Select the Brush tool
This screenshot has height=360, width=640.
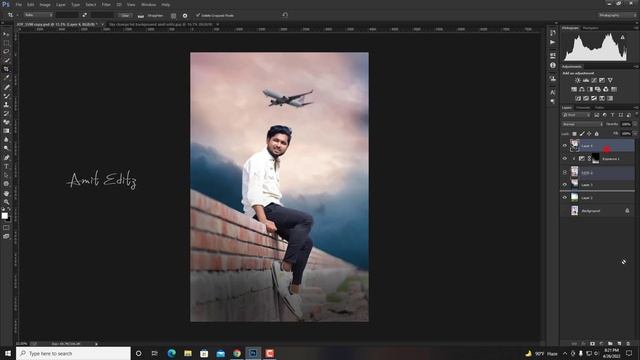(x=6, y=96)
